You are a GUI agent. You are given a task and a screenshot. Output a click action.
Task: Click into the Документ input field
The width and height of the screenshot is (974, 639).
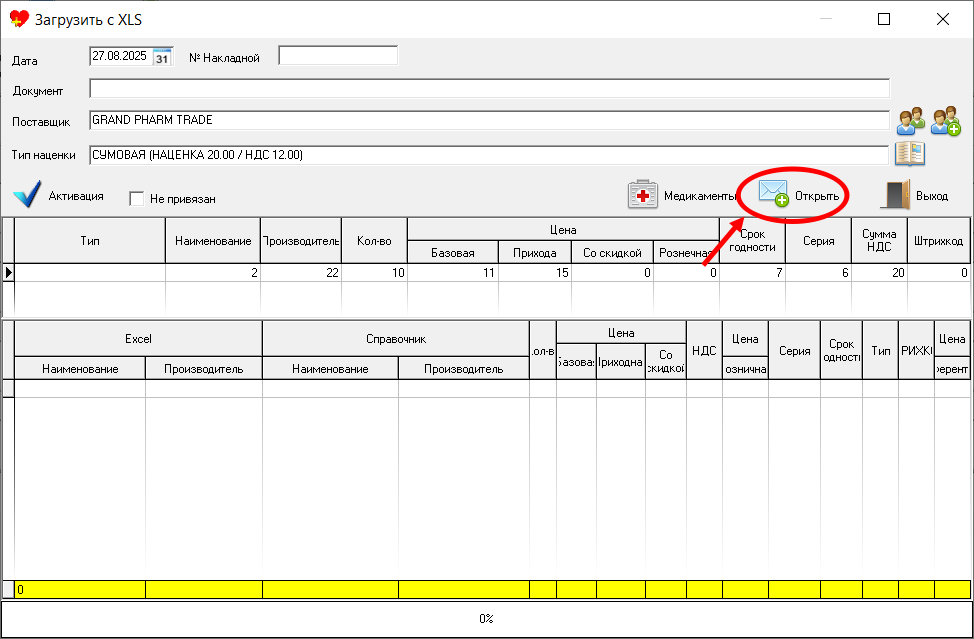489,88
